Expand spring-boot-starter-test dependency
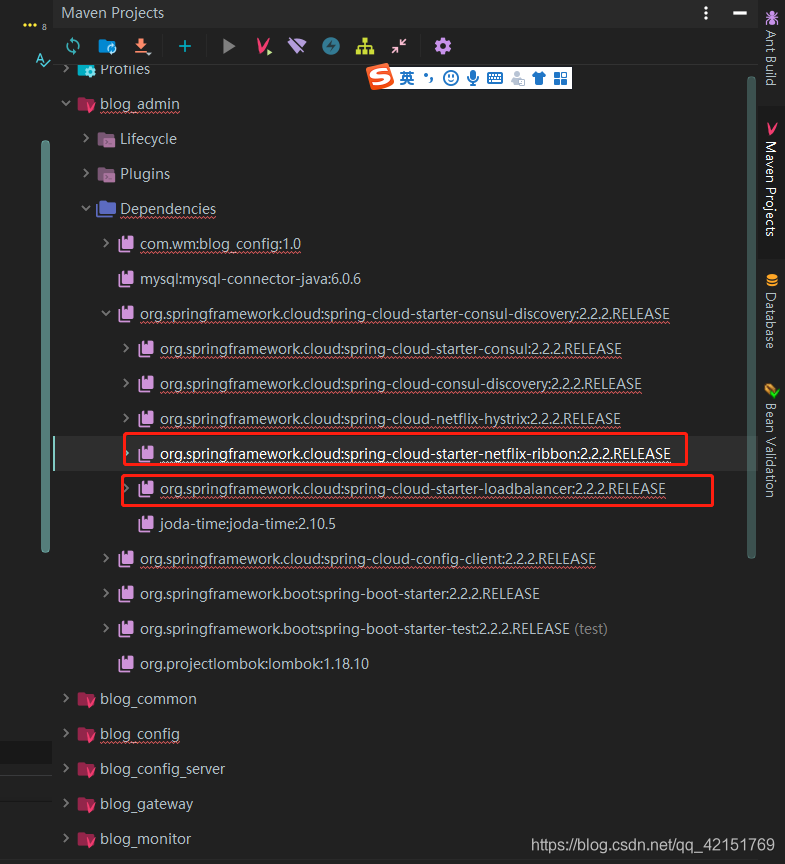The height and width of the screenshot is (864, 785). tap(106, 629)
